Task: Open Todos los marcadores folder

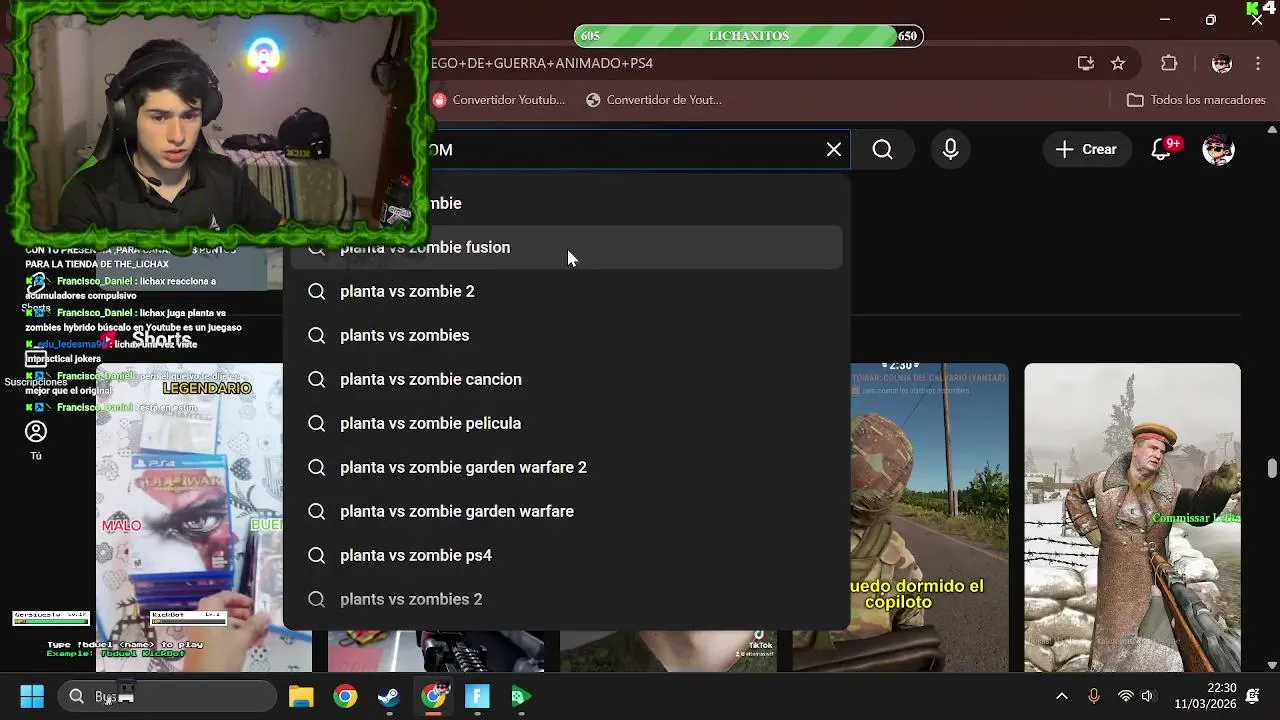Action: tap(1196, 100)
